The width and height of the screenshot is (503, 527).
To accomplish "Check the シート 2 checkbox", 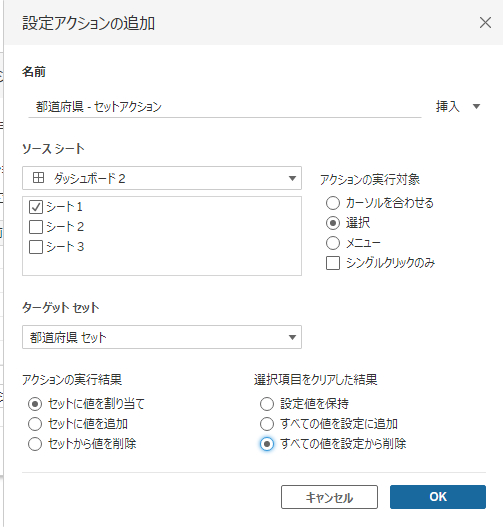I will (x=36, y=227).
